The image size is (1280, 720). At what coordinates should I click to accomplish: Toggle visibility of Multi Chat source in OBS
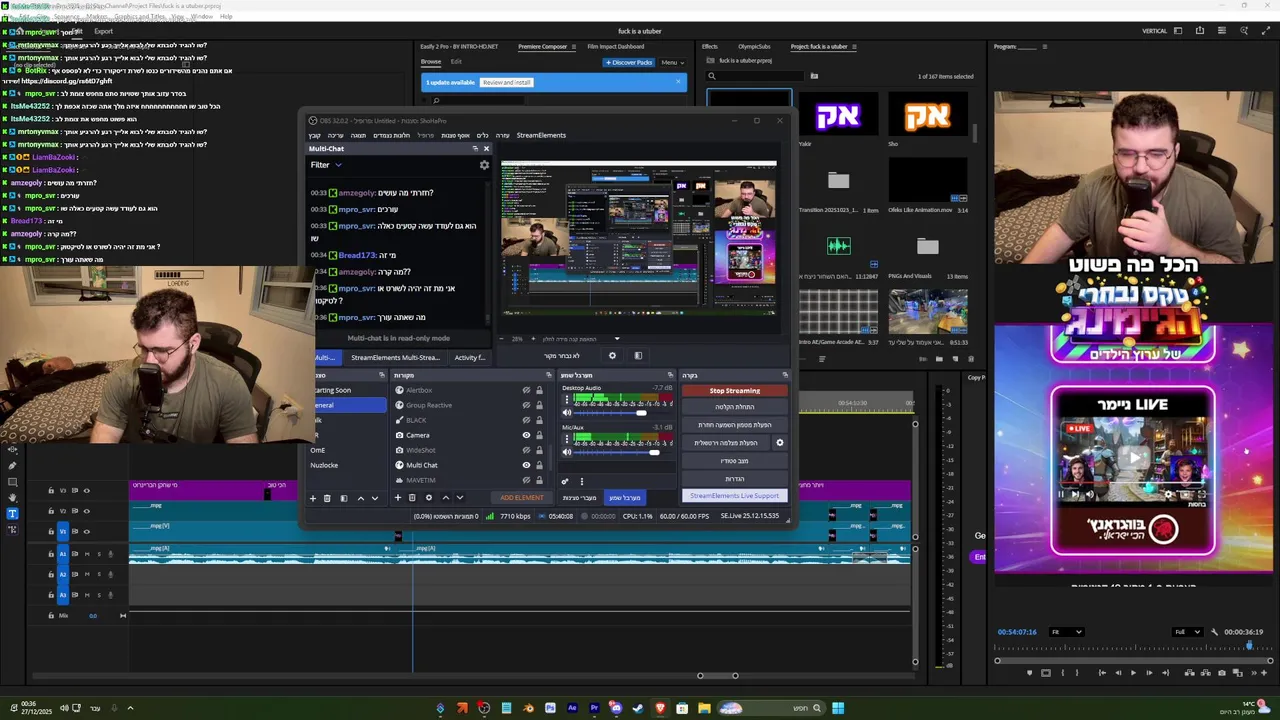tap(527, 465)
